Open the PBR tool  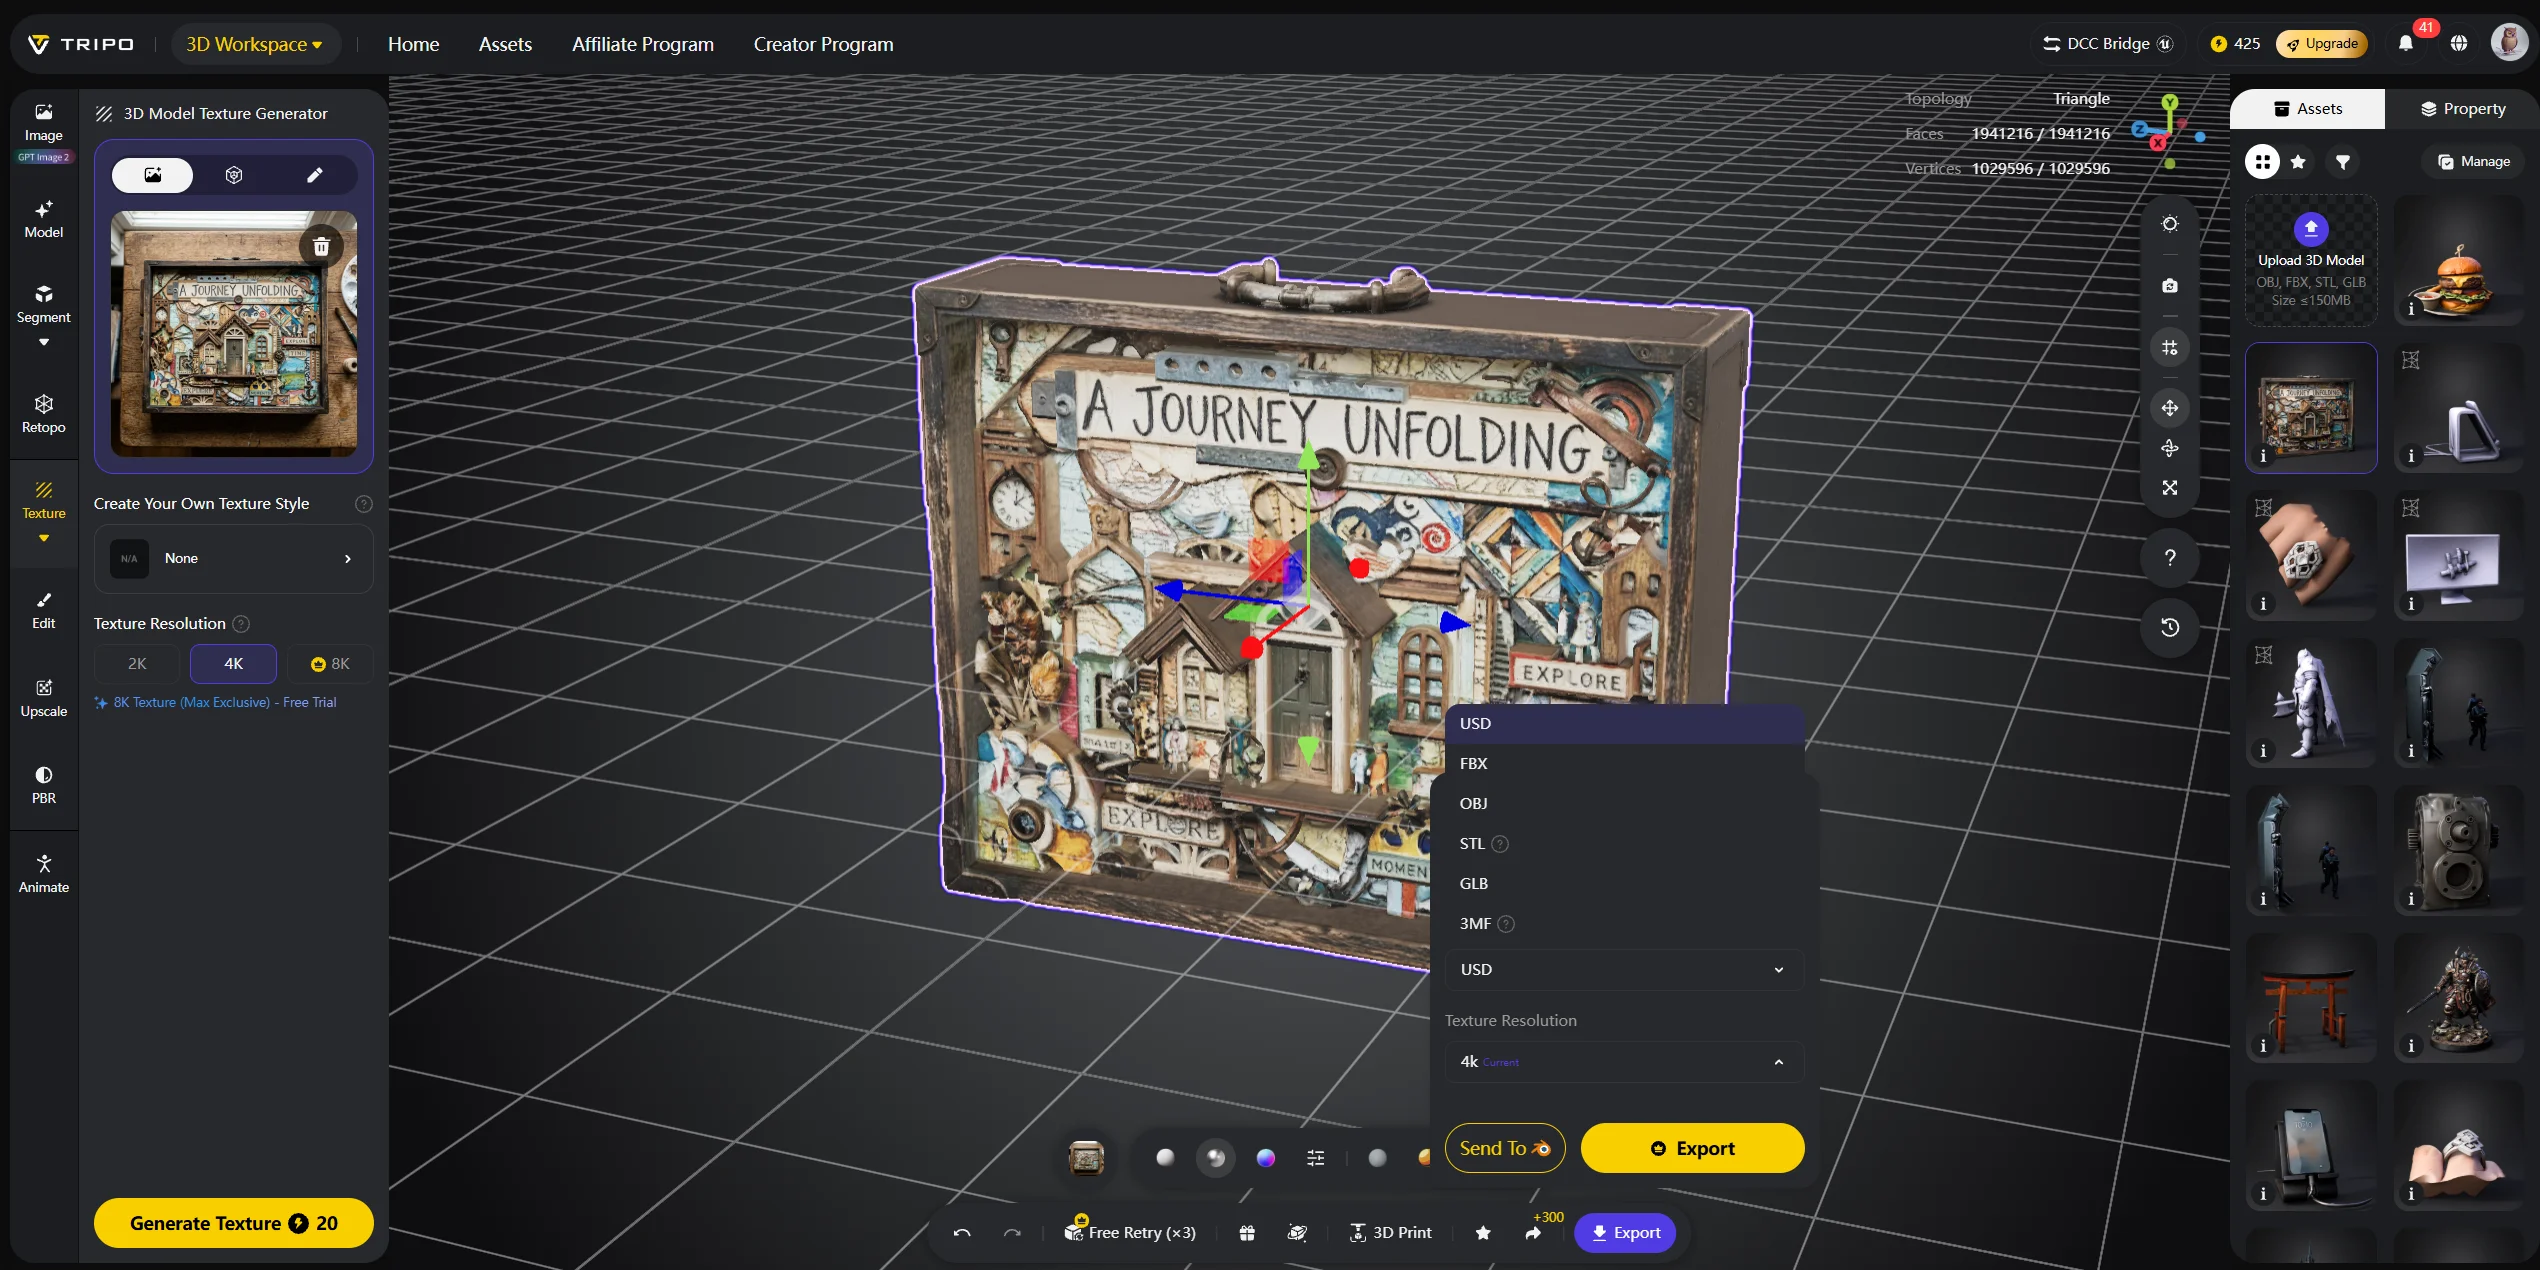(44, 785)
